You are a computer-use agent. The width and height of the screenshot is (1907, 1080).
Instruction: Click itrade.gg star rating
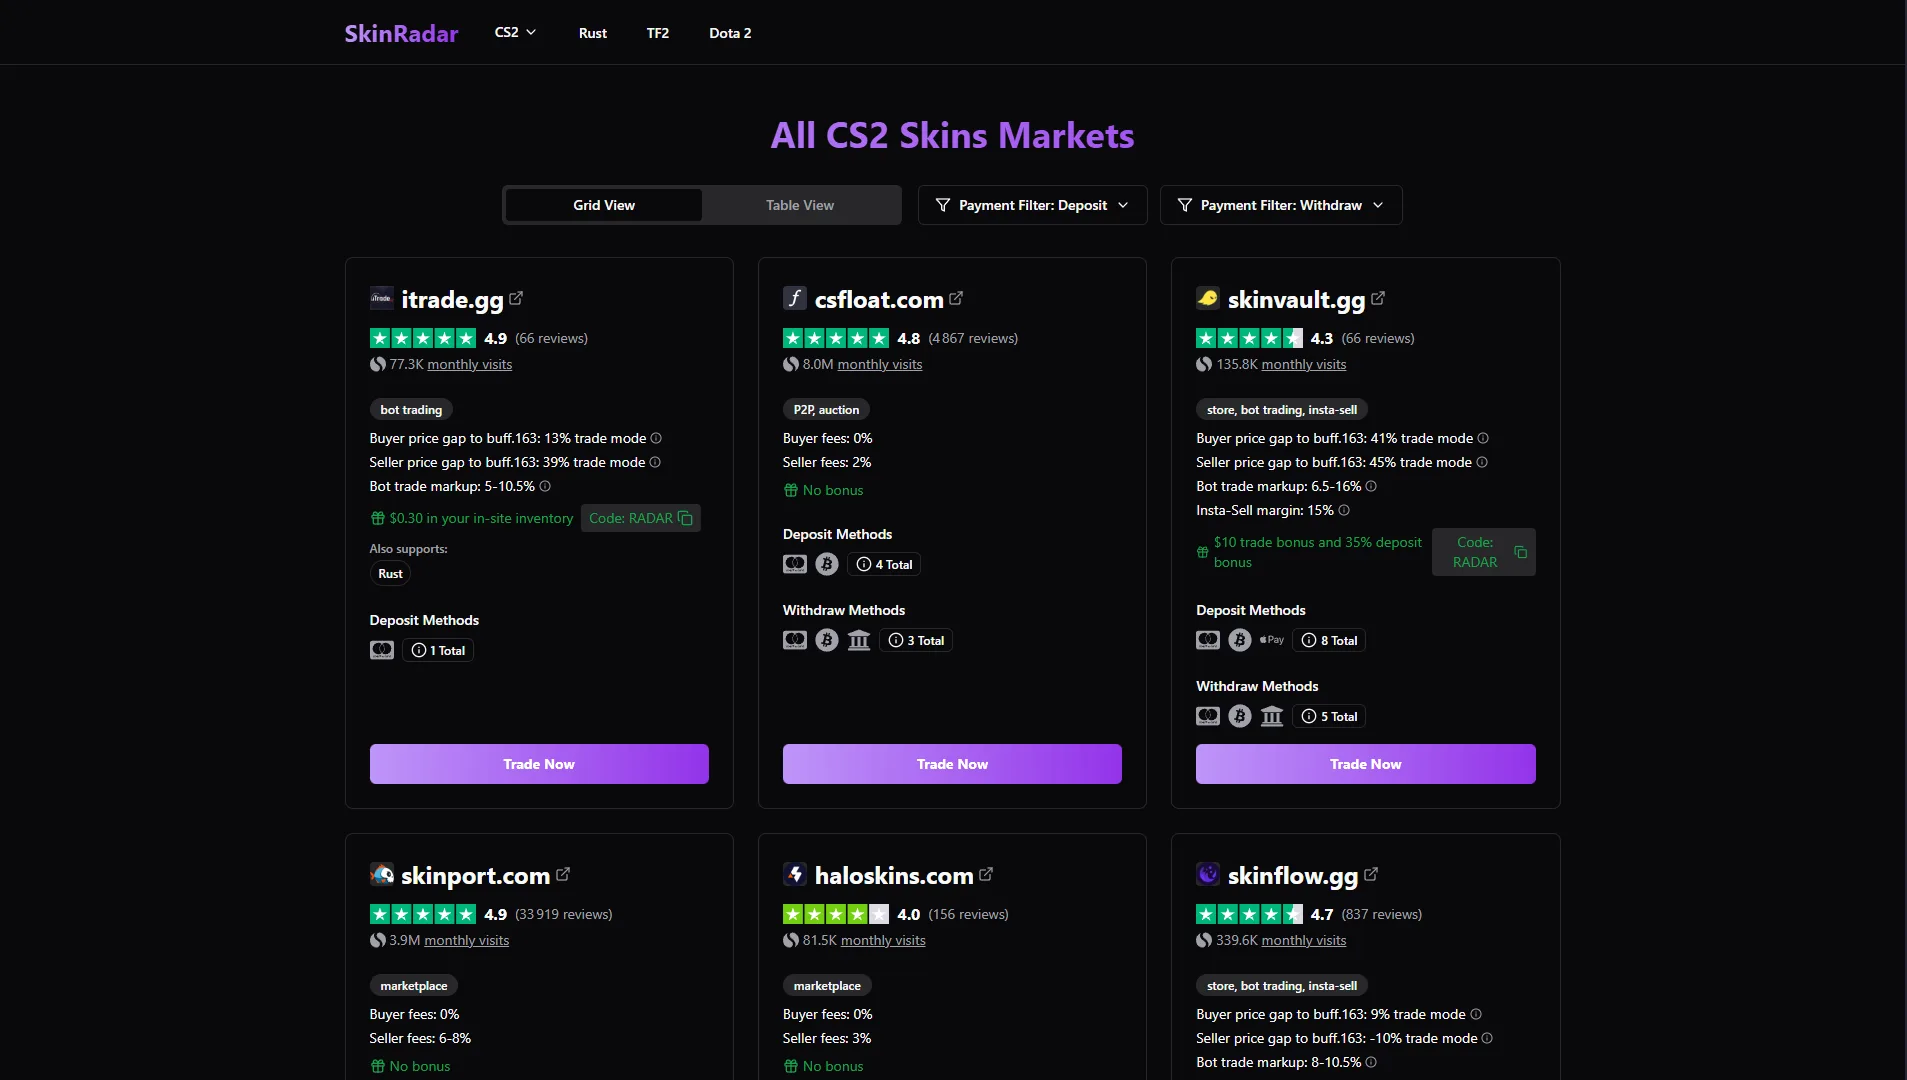(x=423, y=338)
